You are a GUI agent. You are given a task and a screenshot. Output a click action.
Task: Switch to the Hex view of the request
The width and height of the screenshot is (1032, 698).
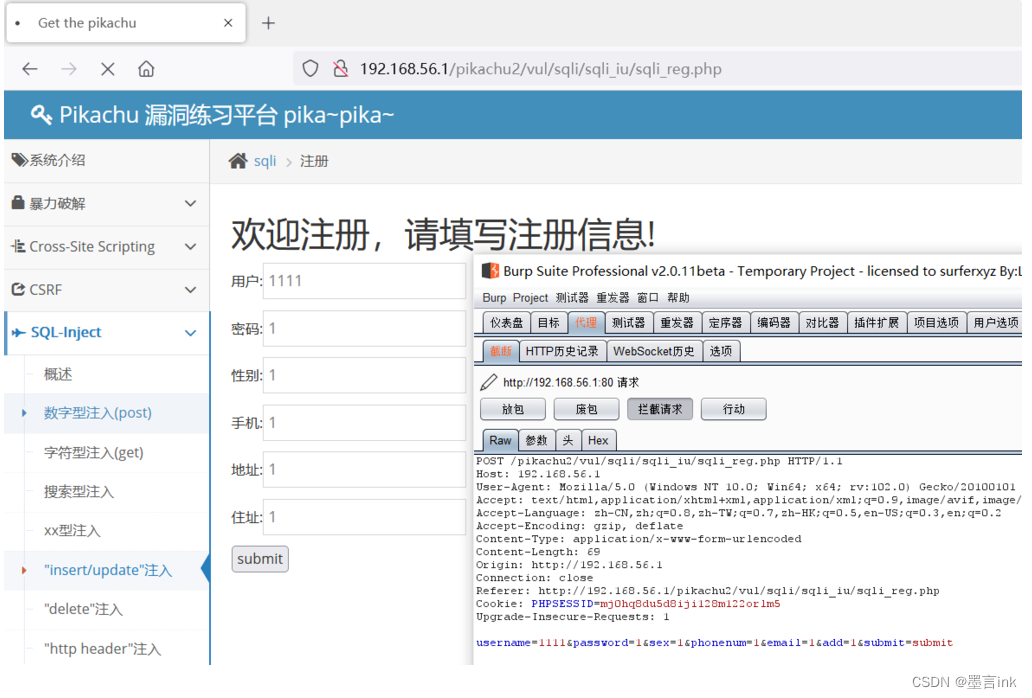pyautogui.click(x=598, y=440)
